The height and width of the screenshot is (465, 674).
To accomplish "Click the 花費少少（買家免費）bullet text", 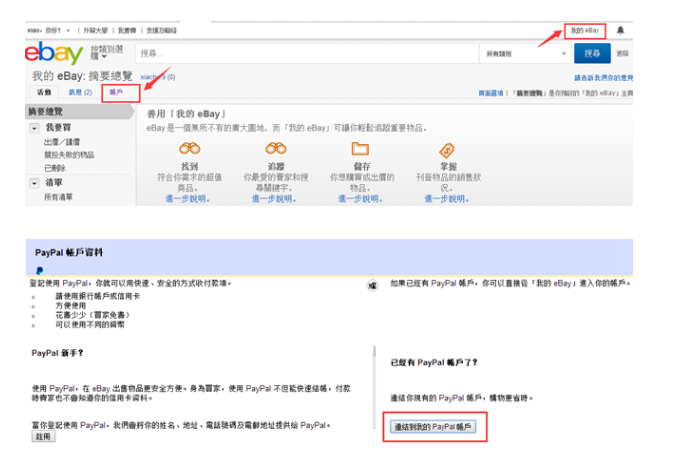I will point(93,315).
